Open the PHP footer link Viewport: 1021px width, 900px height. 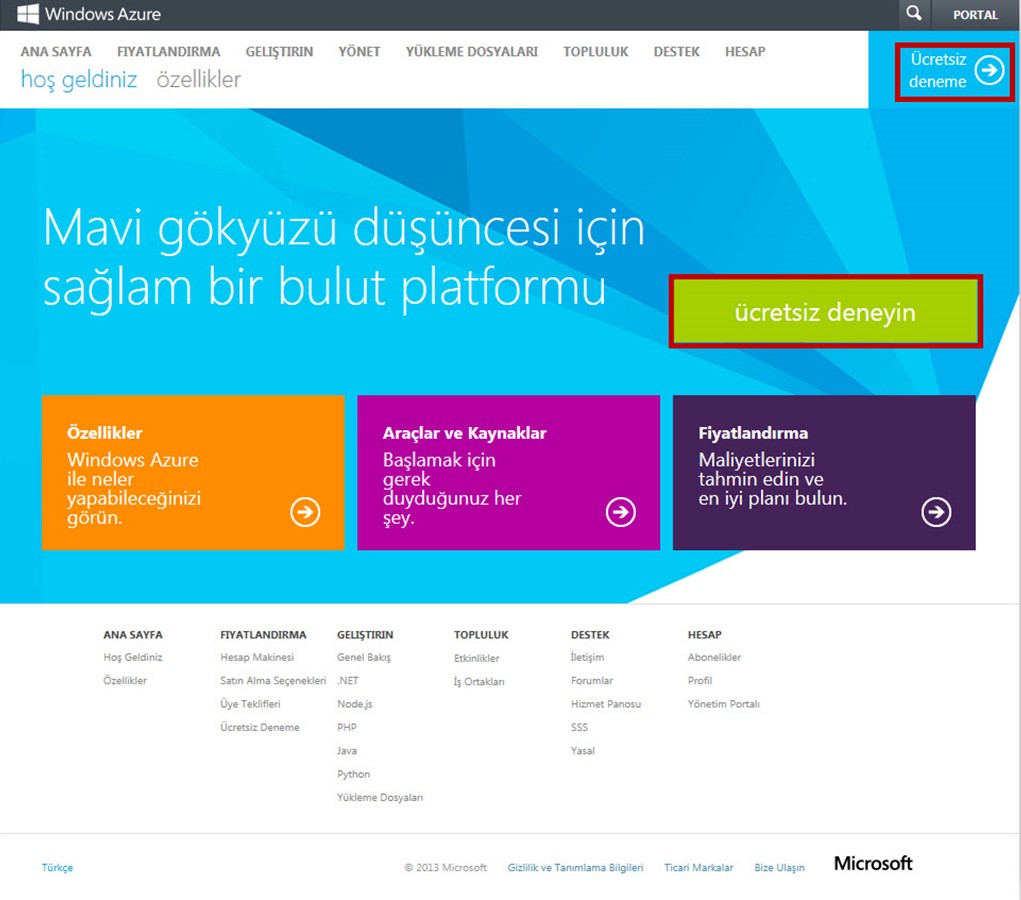coord(347,727)
